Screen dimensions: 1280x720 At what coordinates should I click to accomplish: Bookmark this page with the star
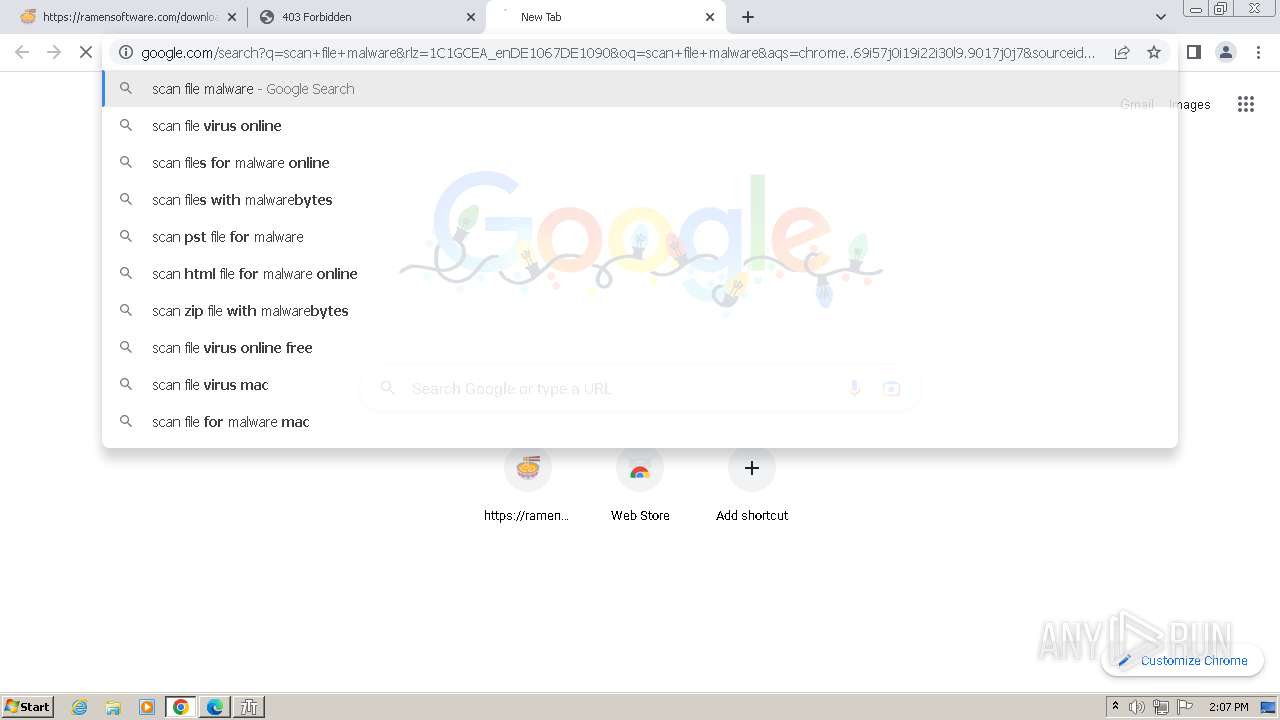(1154, 52)
